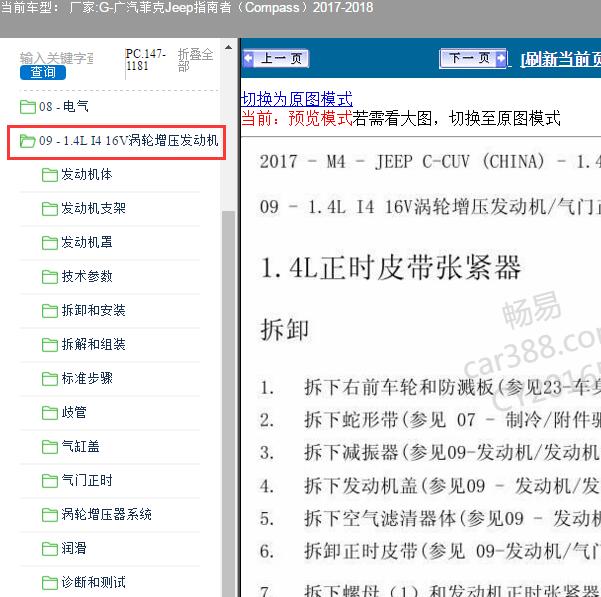Click the 查询 search button
This screenshot has width=601, height=597.
[x=43, y=72]
